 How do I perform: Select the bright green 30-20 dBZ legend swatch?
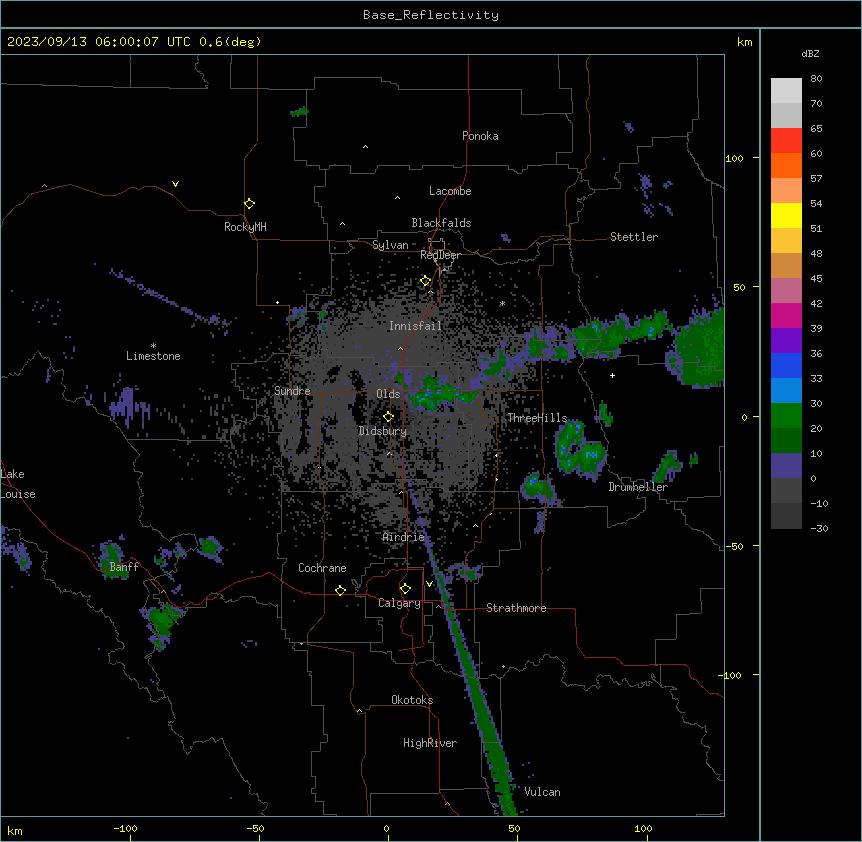point(786,416)
